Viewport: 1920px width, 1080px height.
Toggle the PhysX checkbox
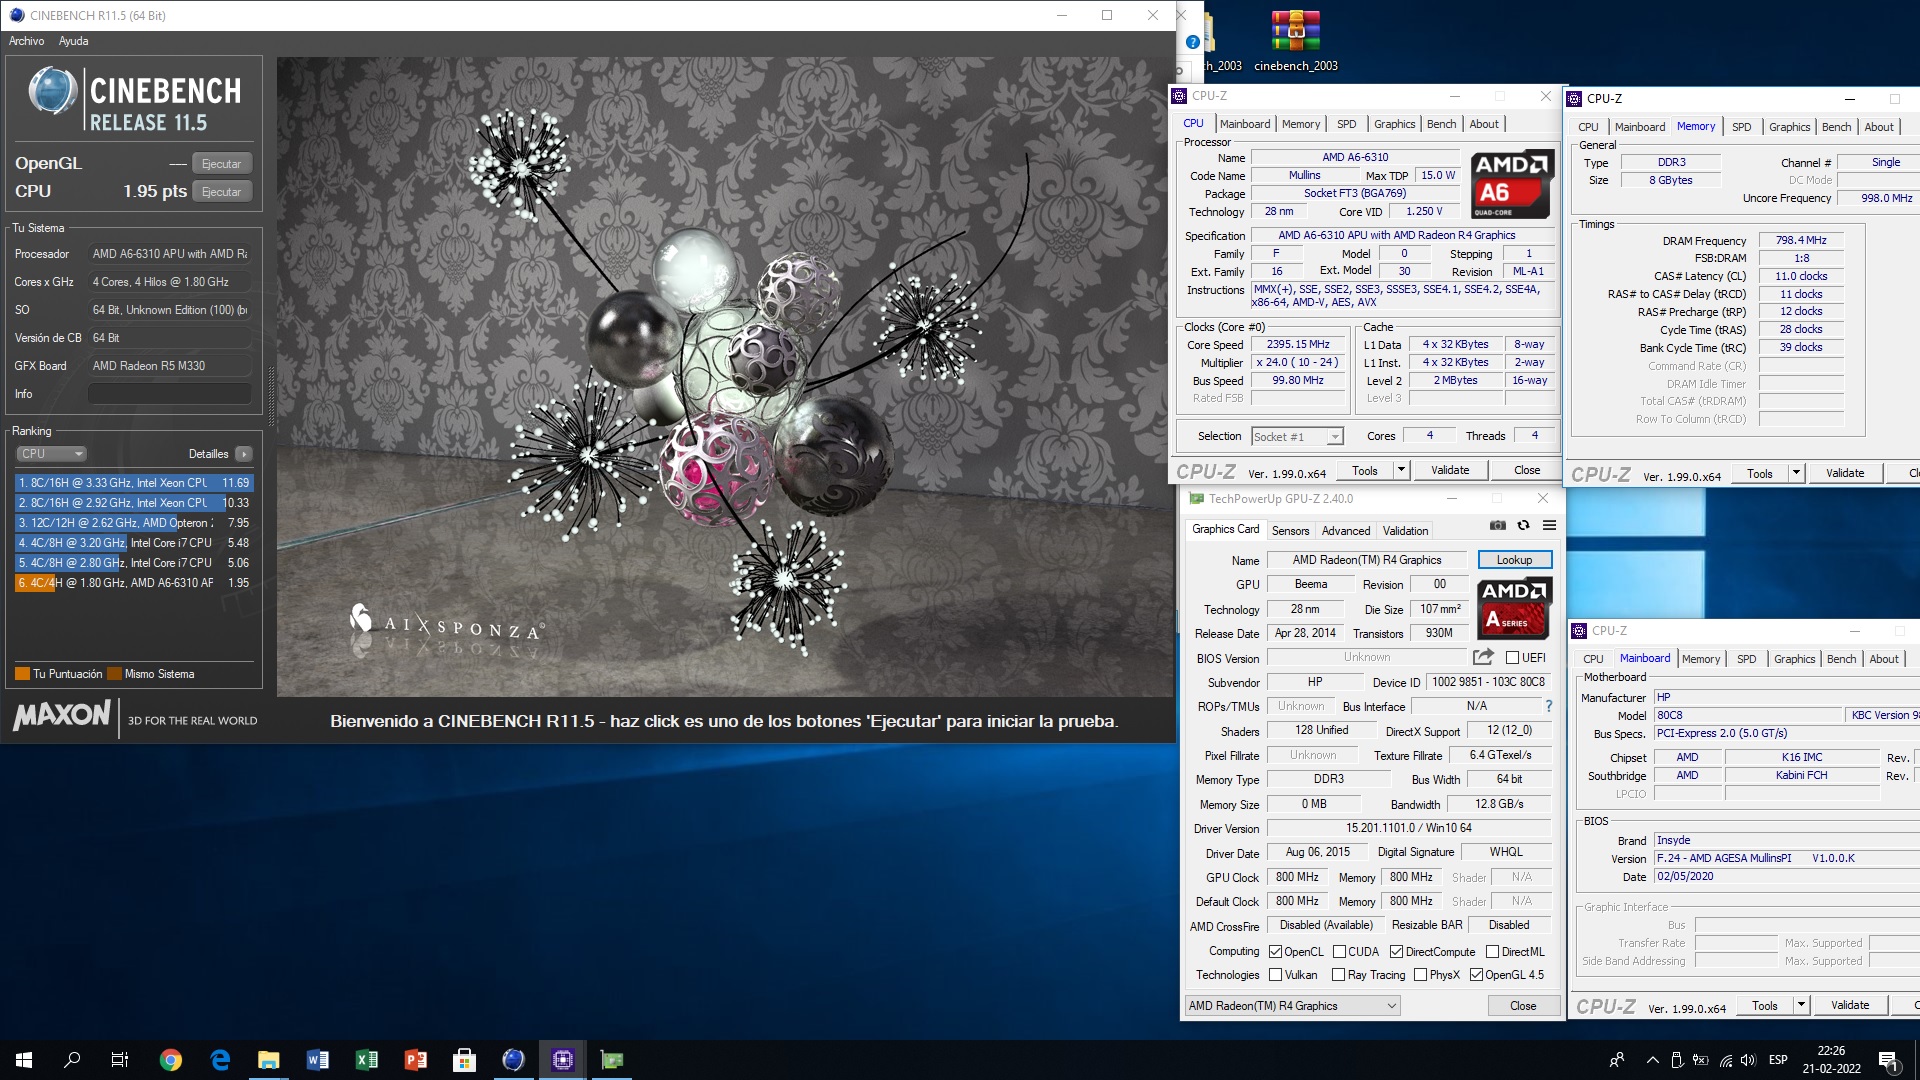coord(1420,975)
